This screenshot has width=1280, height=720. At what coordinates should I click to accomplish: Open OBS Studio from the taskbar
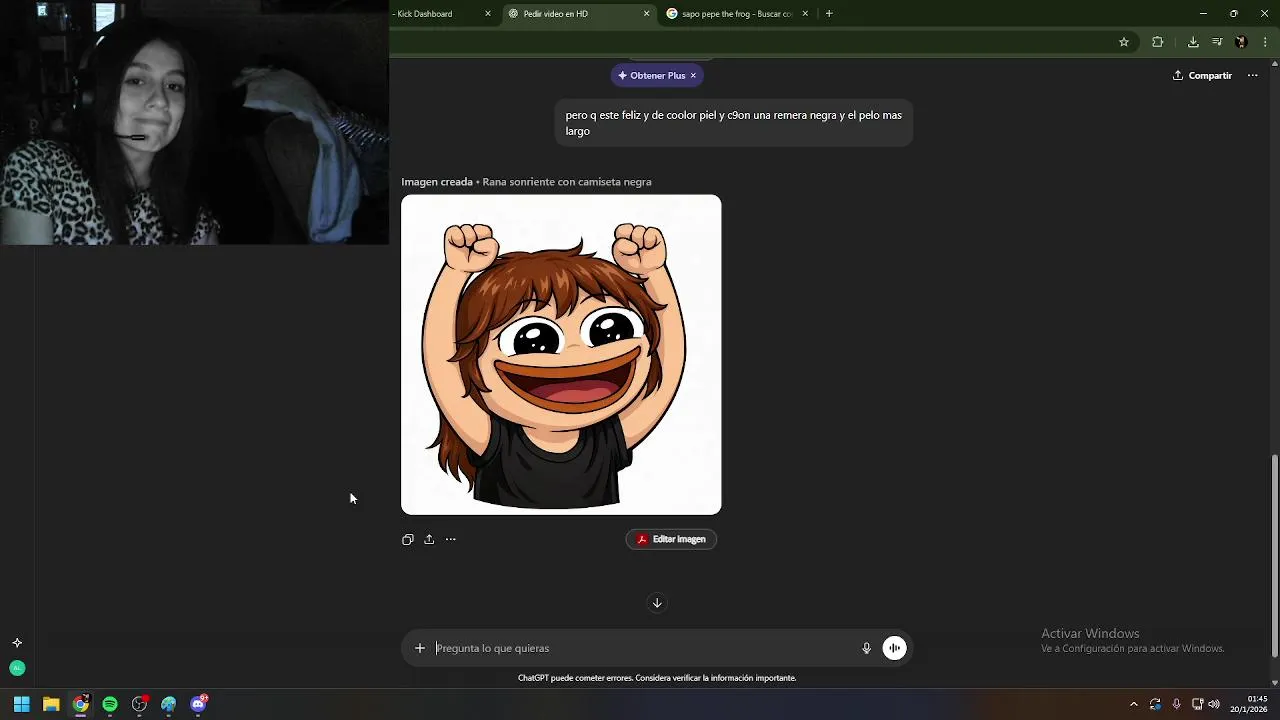[139, 704]
